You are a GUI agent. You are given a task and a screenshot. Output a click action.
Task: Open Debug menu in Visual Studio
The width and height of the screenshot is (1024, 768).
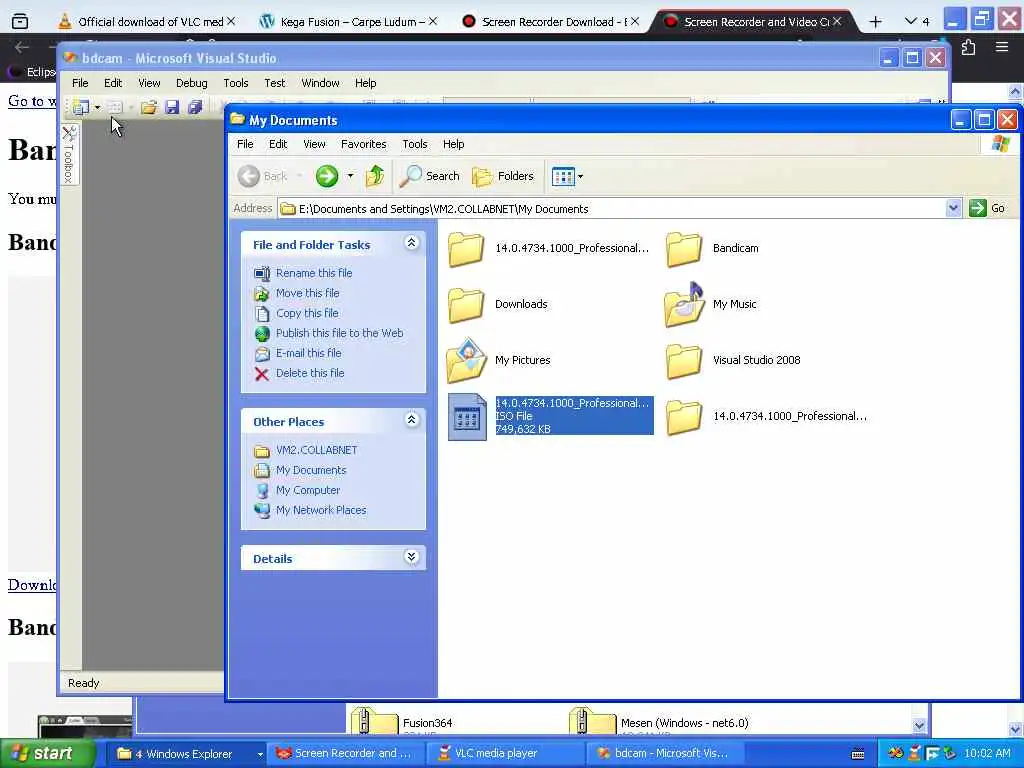point(191,83)
